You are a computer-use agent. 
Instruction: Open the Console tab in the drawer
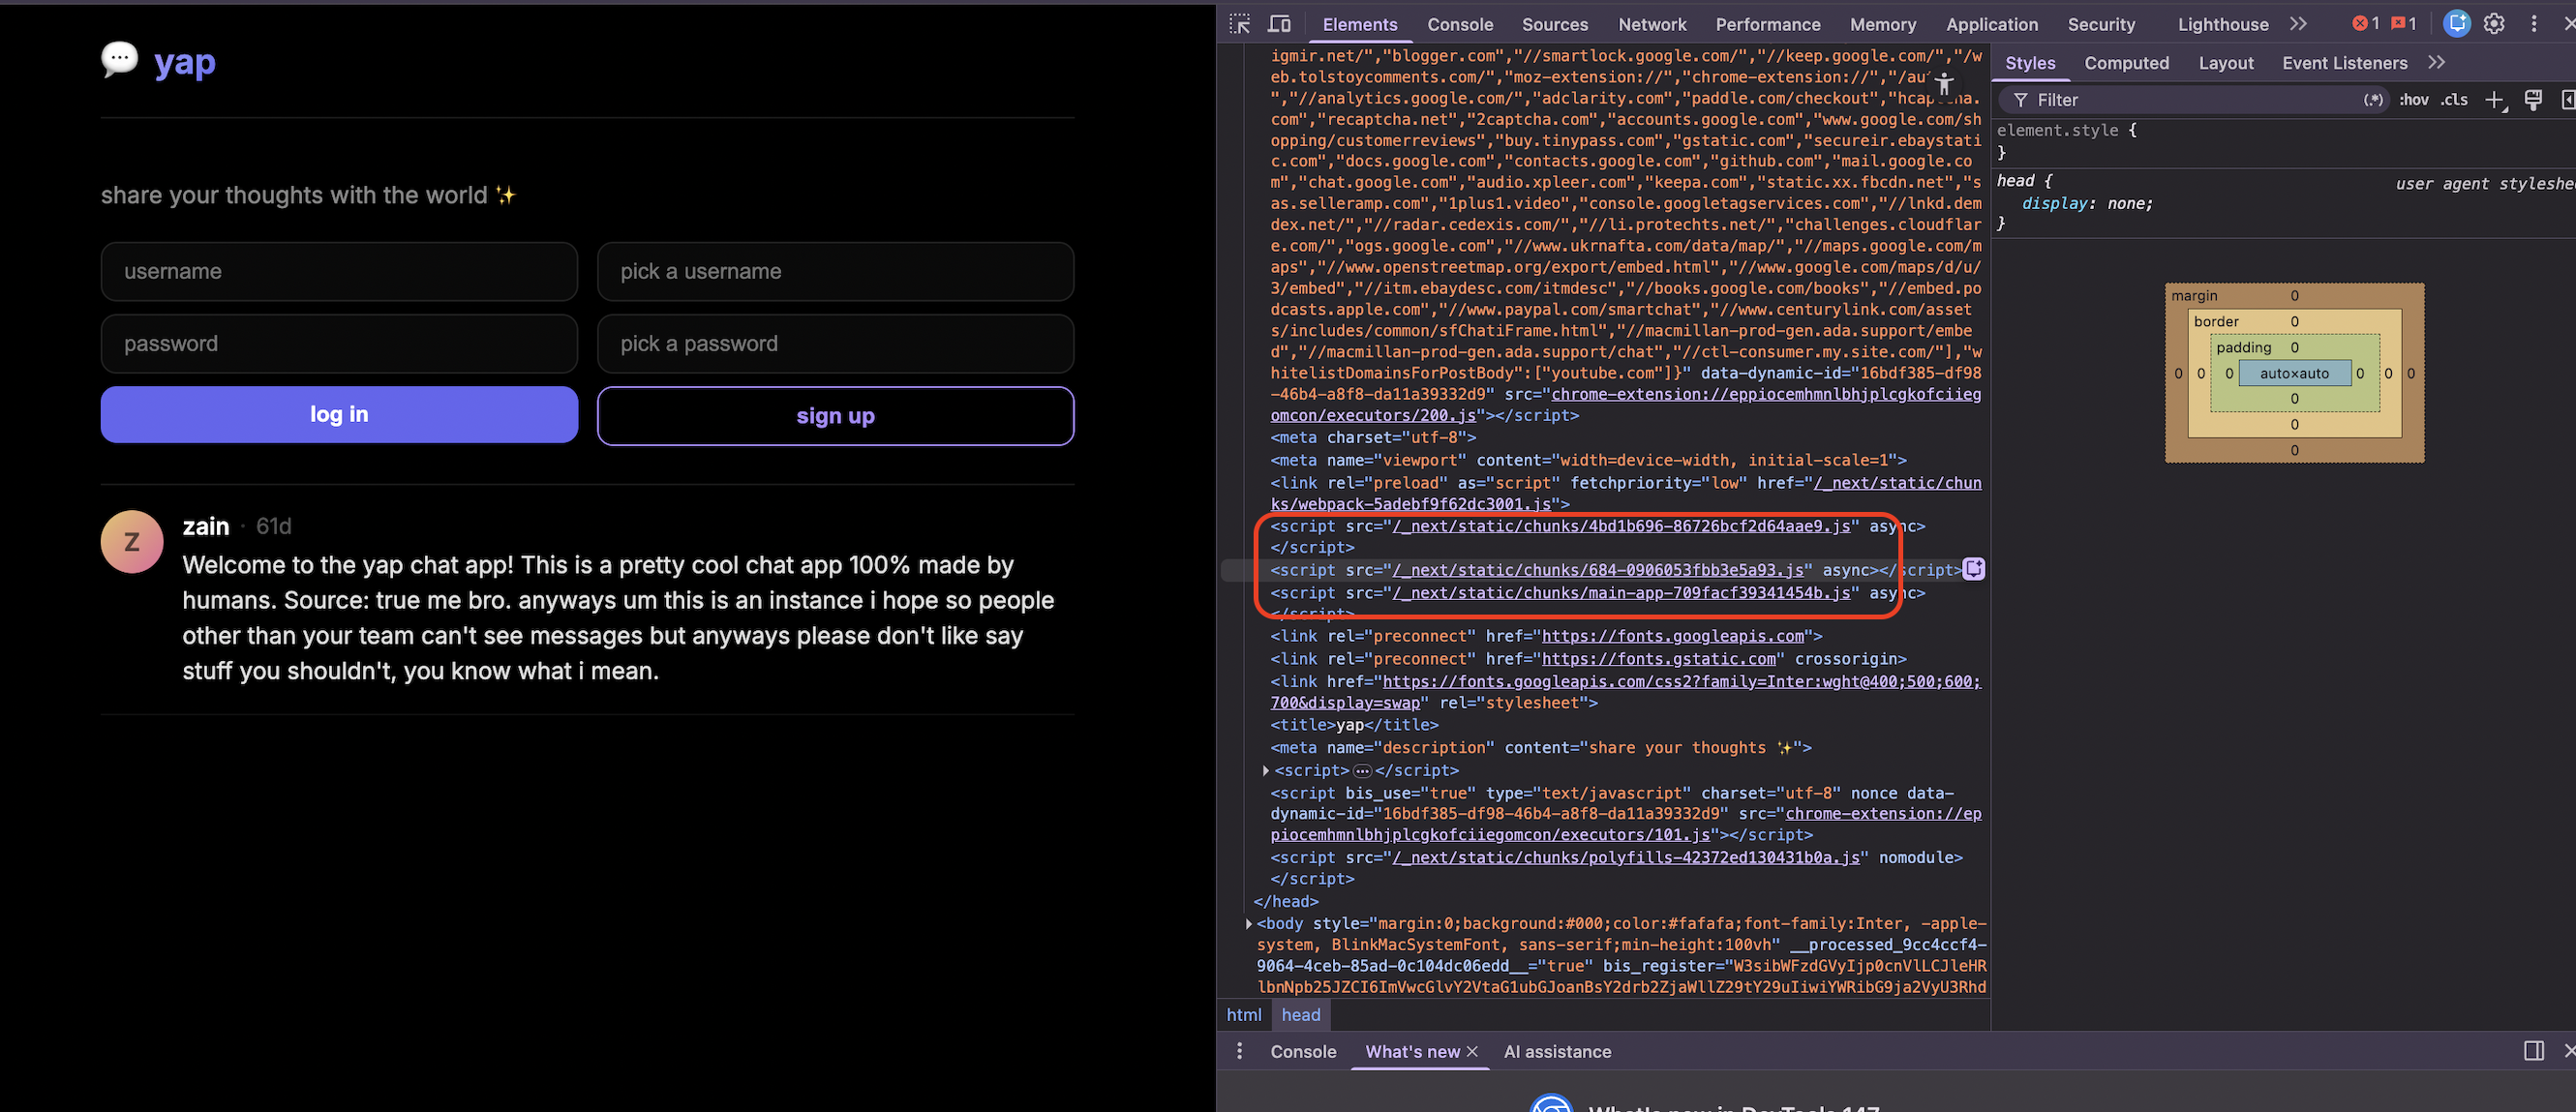coord(1303,1052)
